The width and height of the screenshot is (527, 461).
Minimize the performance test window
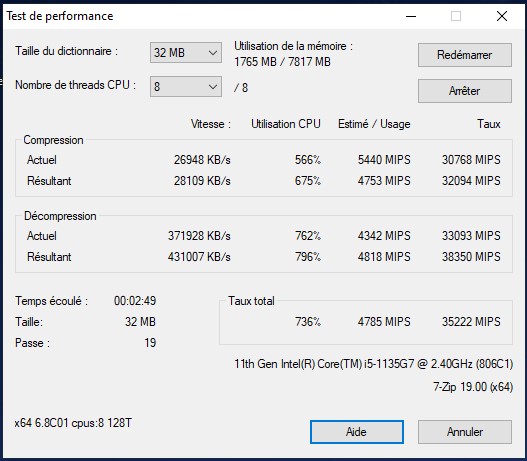411,16
